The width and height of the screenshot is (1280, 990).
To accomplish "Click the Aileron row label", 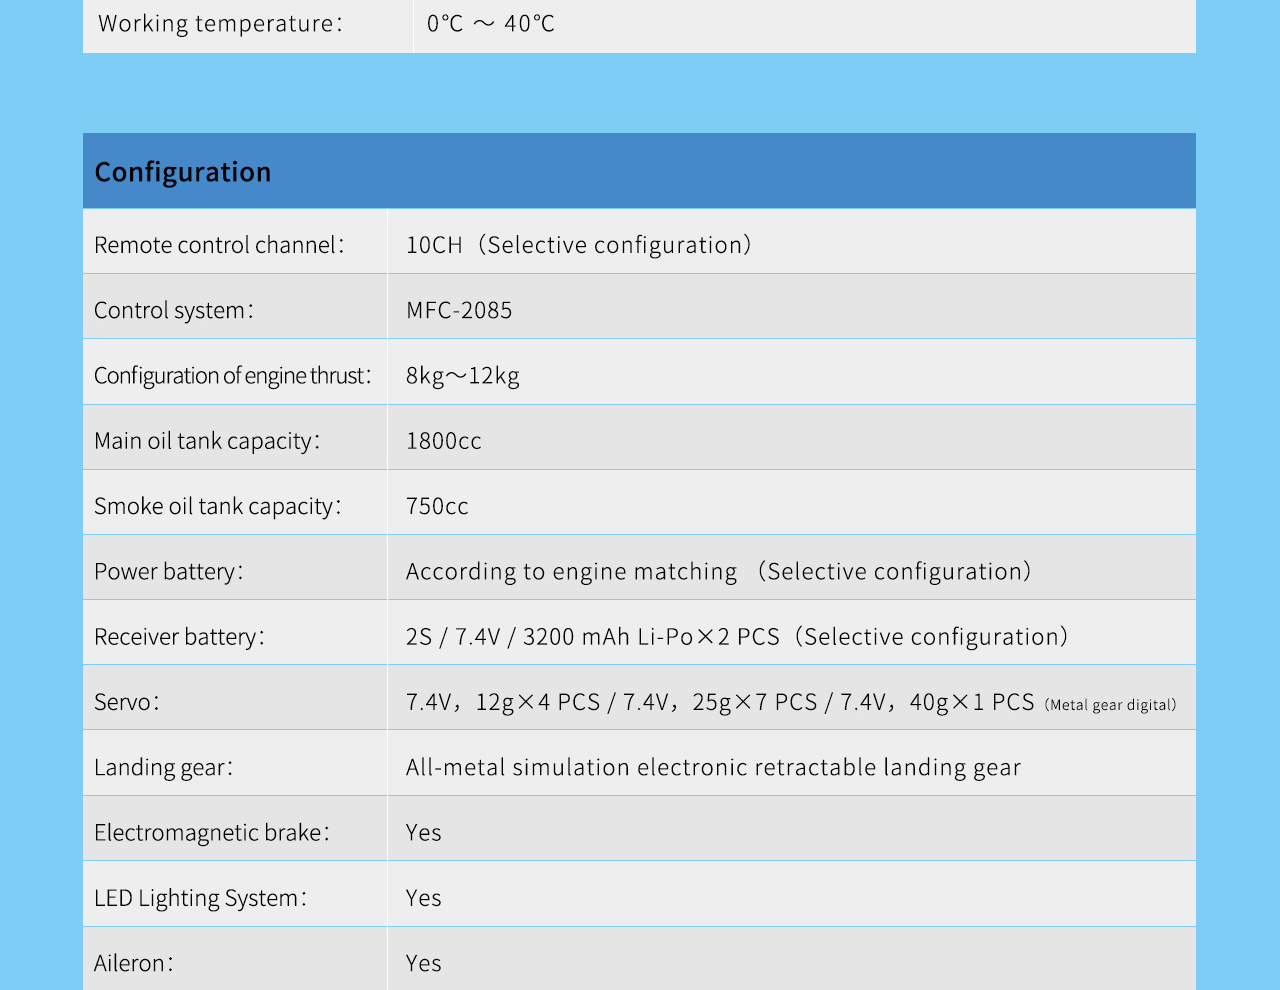I will [x=133, y=963].
